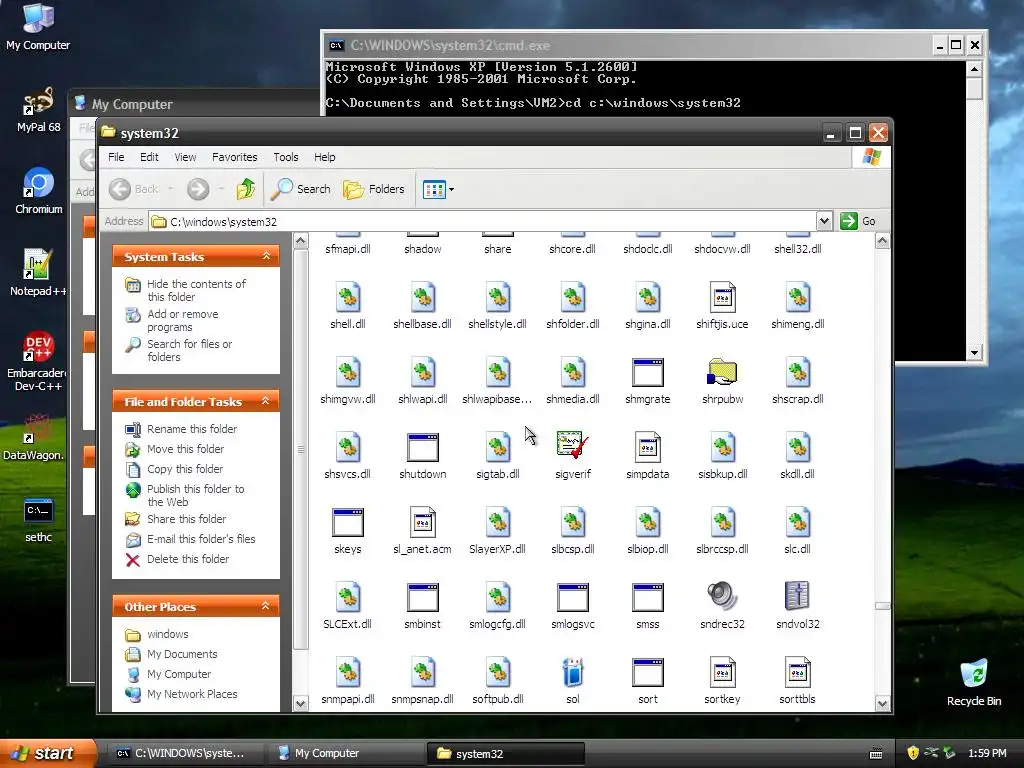Screen dimensions: 1024x768
Task: Open the Address bar dropdown
Action: click(x=824, y=221)
